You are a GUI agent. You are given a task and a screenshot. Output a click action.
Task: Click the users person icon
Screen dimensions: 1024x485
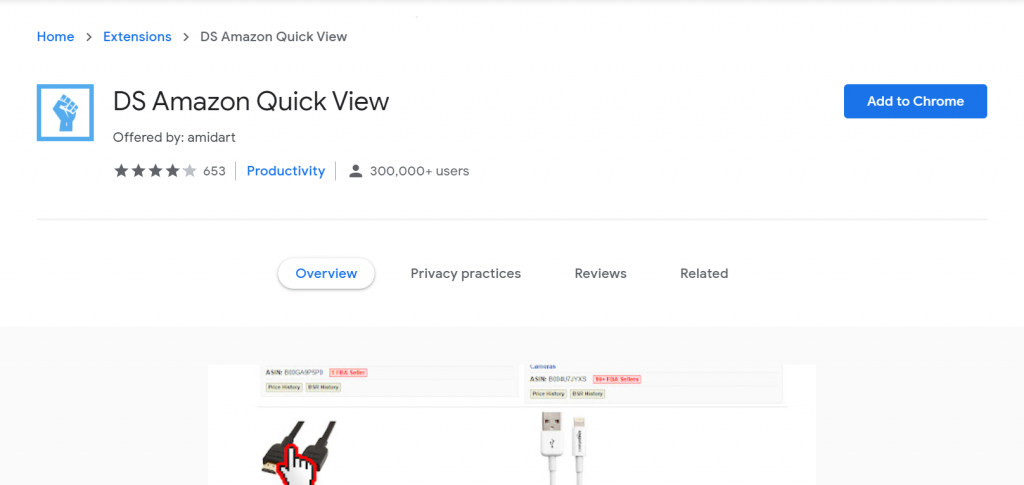355,171
